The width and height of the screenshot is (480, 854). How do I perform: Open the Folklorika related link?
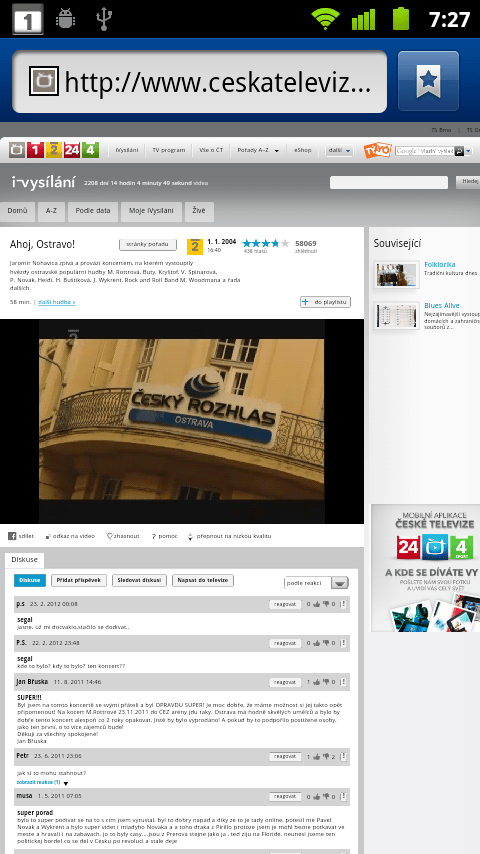click(440, 265)
